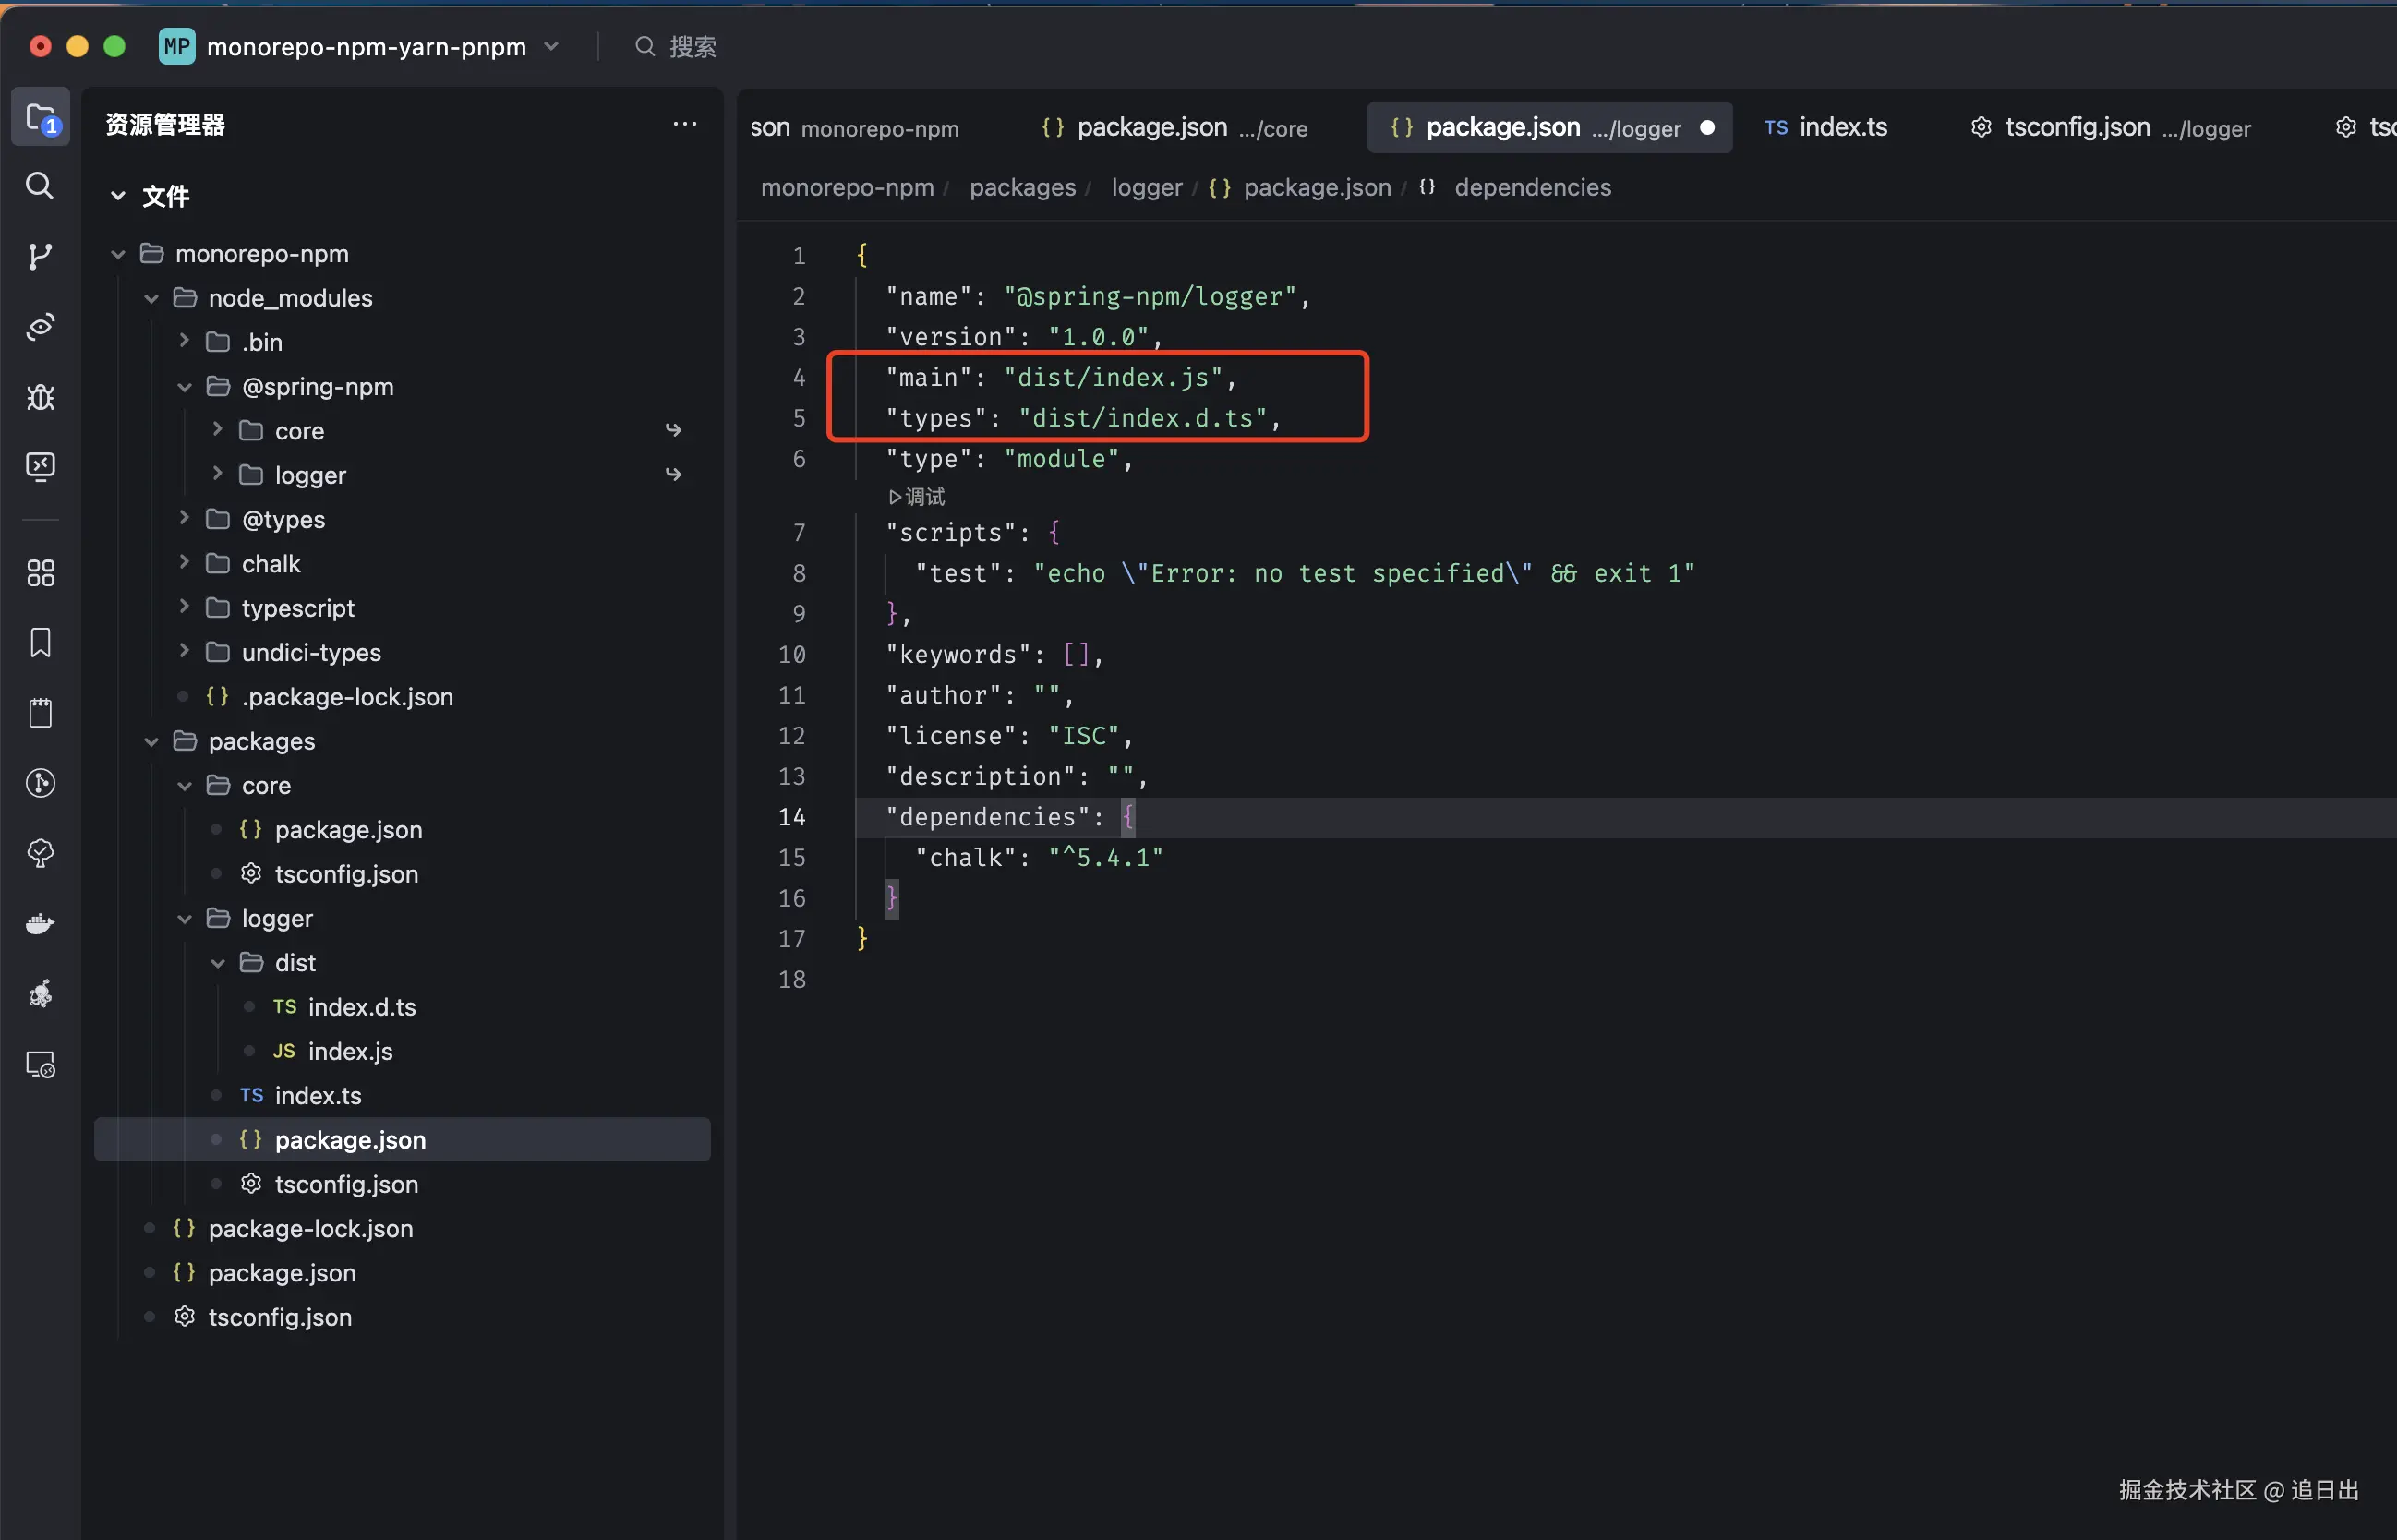This screenshot has width=2397, height=1540.
Task: Open index.d.ts in the file tree
Action: [x=361, y=1007]
